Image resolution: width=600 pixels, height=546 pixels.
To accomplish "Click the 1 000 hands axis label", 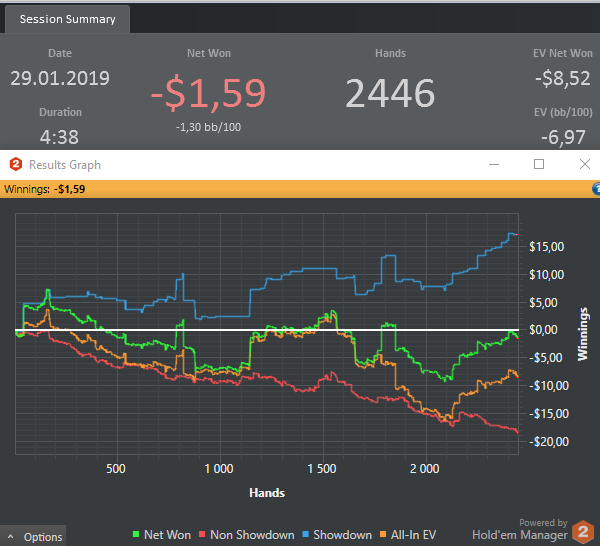I will (x=219, y=469).
